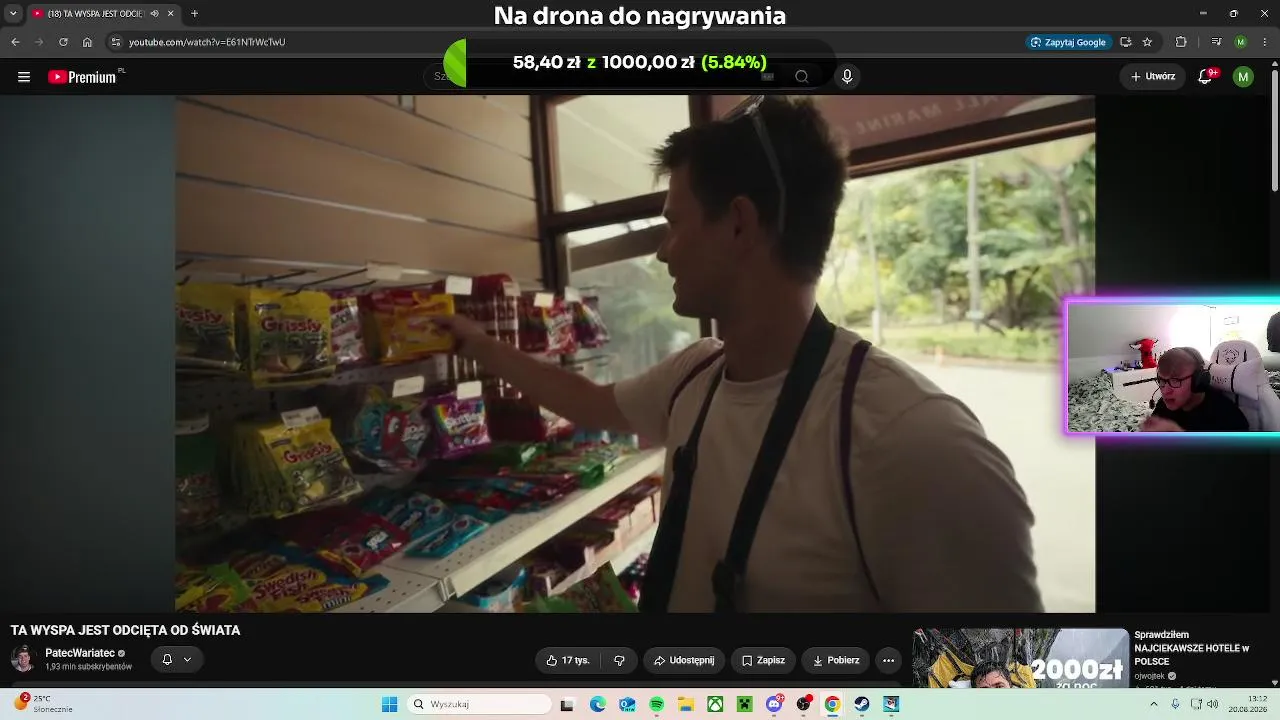Bookmark this page with the star
This screenshot has height=720, width=1280.
click(x=1147, y=42)
